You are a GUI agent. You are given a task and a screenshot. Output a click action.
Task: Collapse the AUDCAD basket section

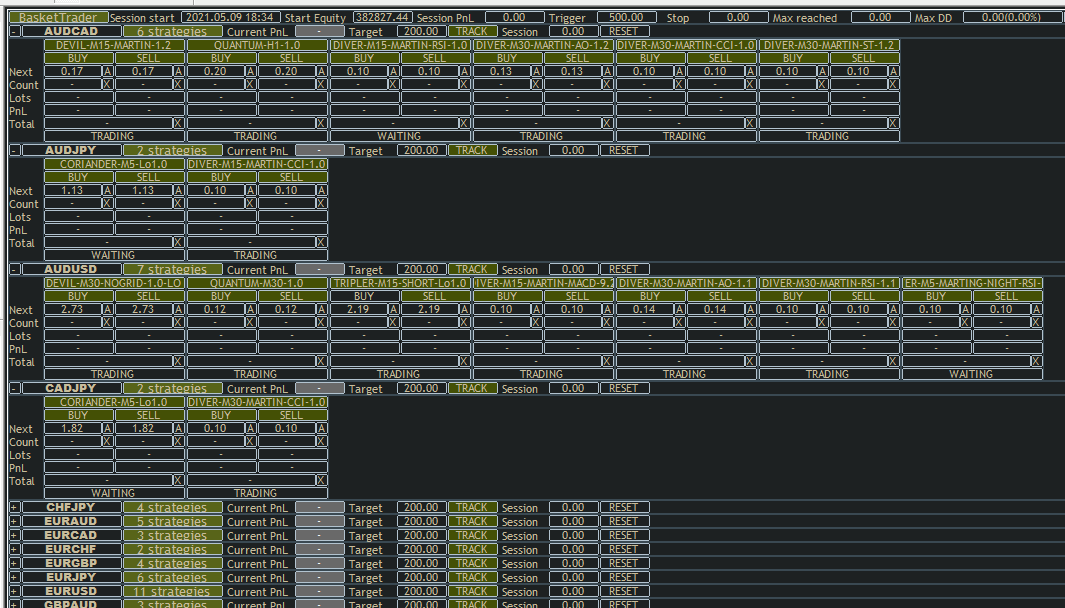(x=14, y=31)
